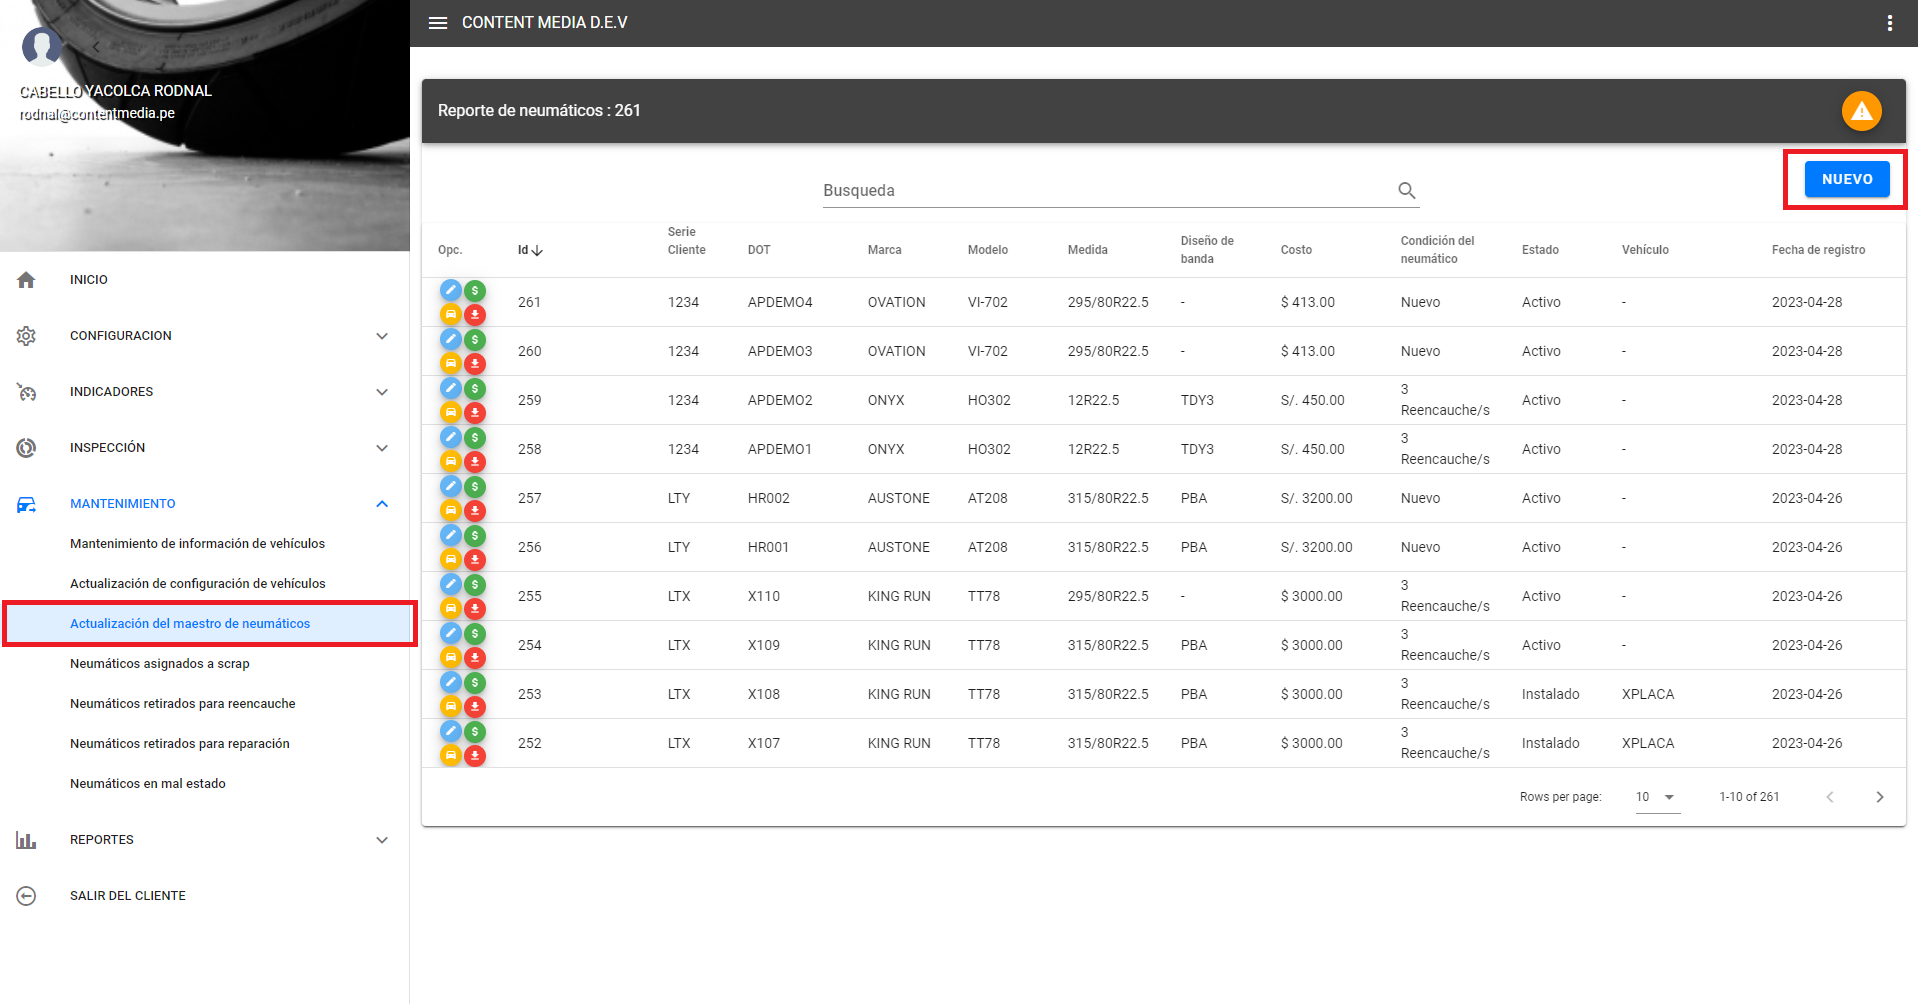Open Neumáticos asignados a scrap
1918x1004 pixels.
[160, 664]
